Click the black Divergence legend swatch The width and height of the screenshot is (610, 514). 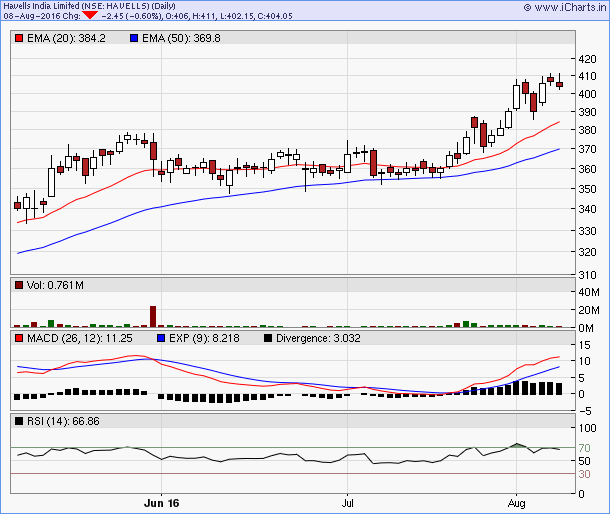coord(268,338)
